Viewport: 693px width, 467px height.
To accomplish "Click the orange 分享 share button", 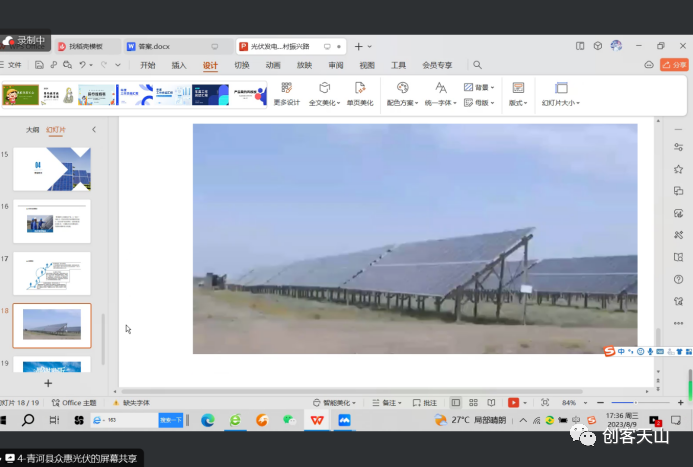I will pos(674,65).
